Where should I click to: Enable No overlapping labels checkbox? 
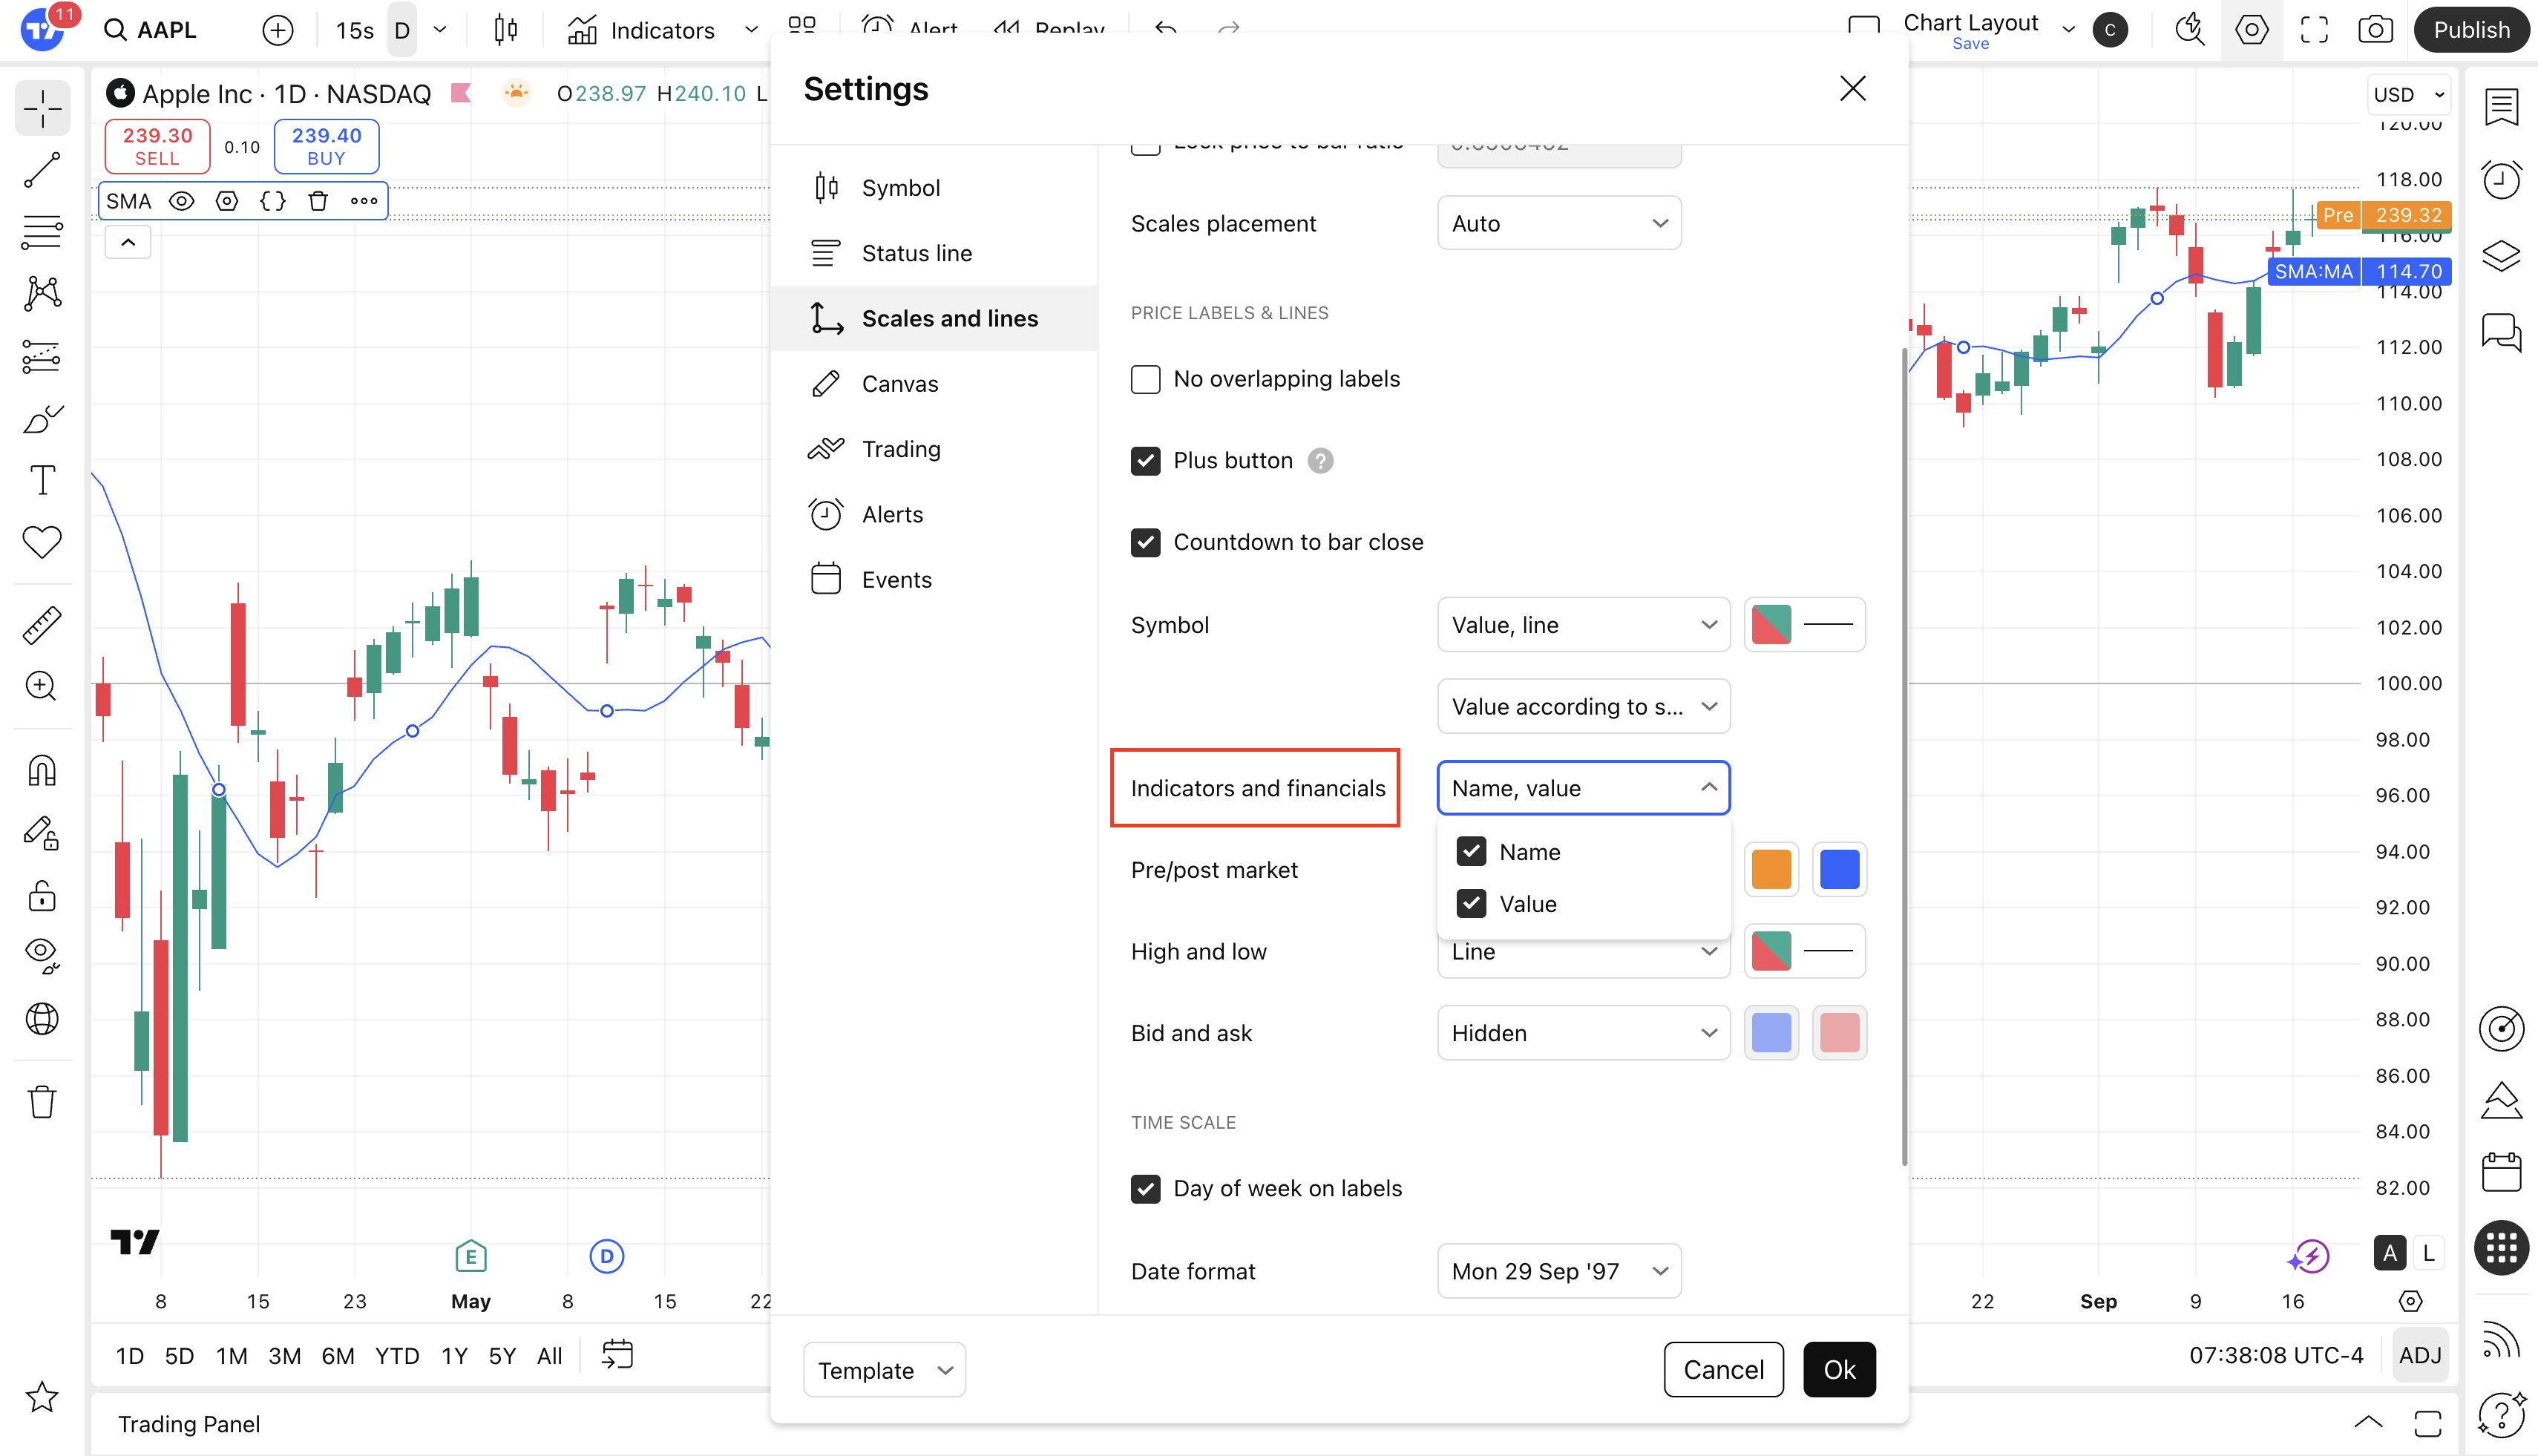coord(1145,379)
